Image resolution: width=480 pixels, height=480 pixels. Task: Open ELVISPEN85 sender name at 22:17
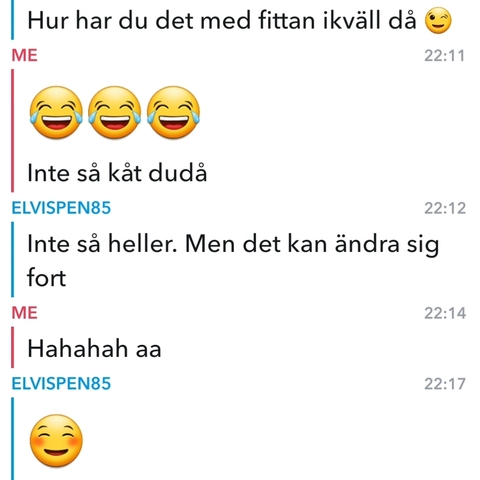[61, 384]
